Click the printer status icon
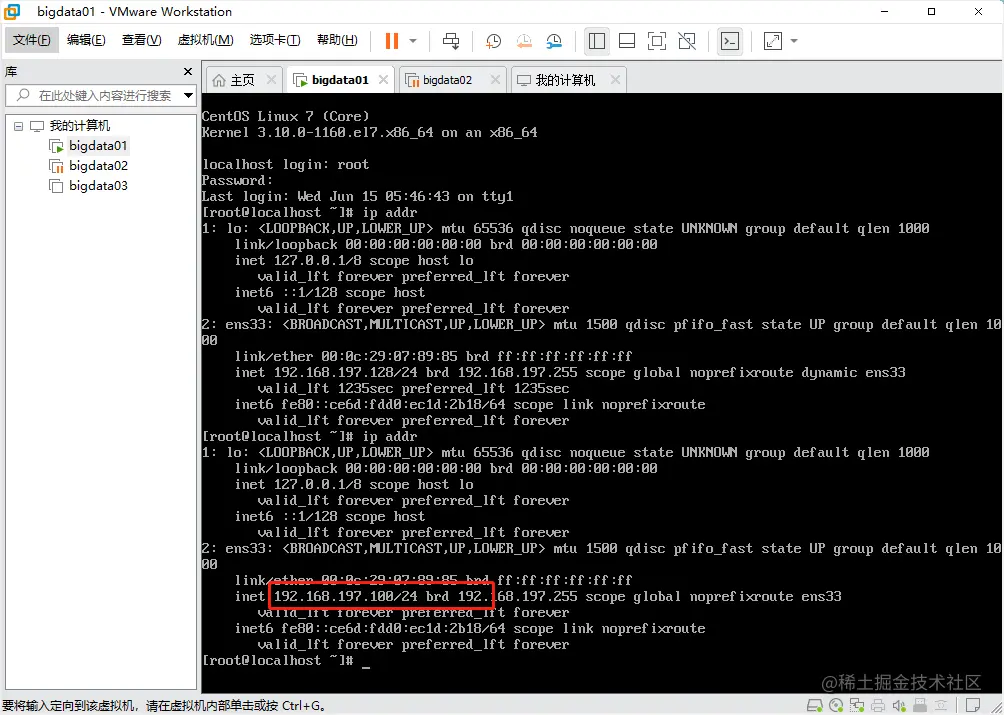1004x715 pixels. click(878, 705)
